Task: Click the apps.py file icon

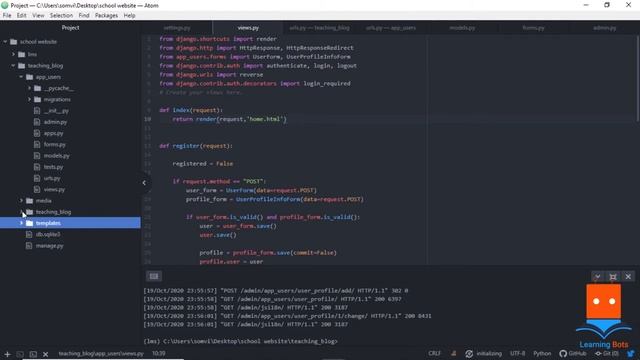Action: tap(37, 133)
